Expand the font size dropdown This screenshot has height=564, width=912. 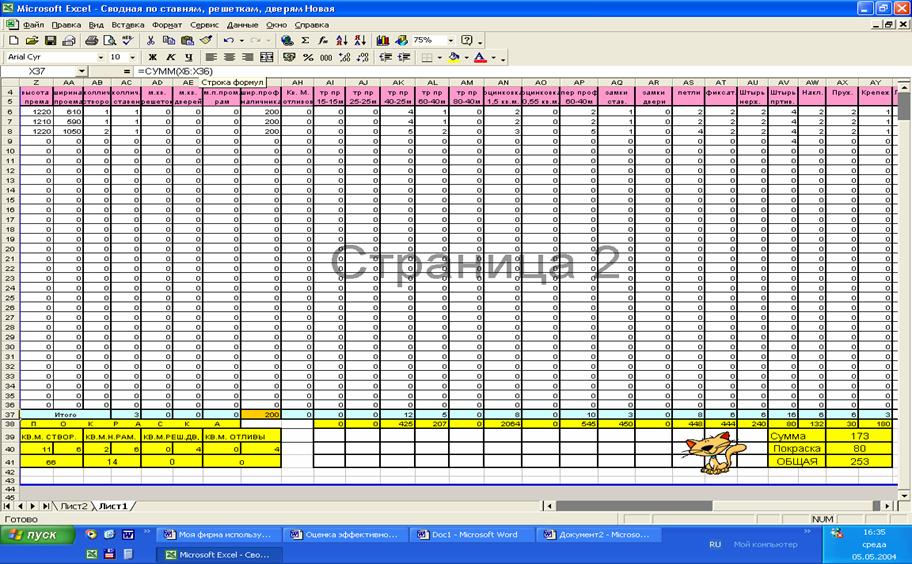coord(134,58)
